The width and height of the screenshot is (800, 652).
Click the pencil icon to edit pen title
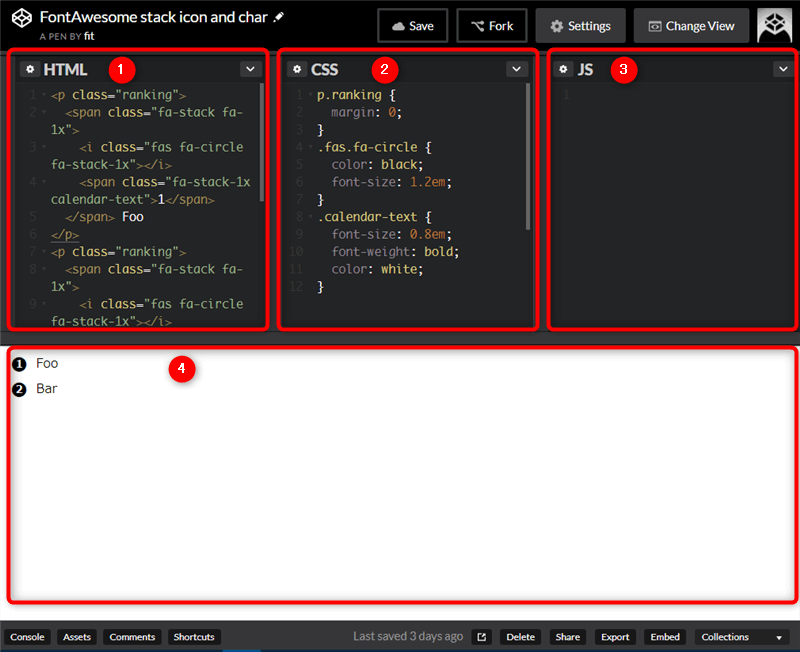click(x=279, y=17)
